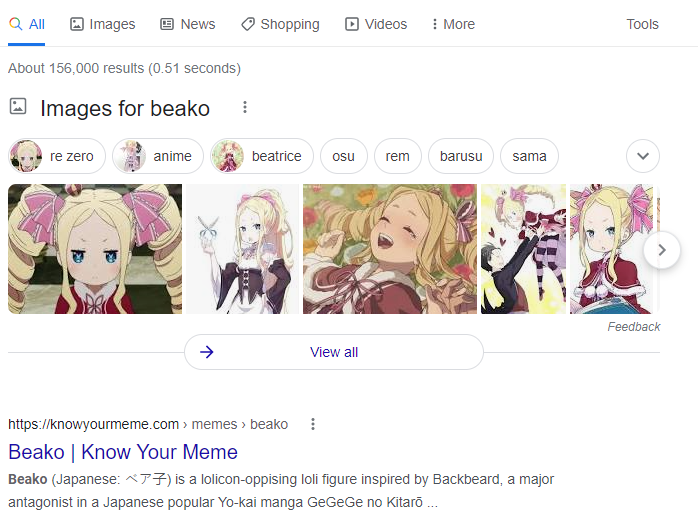Select the re zero filter chip
The width and height of the screenshot is (698, 521).
(x=57, y=156)
